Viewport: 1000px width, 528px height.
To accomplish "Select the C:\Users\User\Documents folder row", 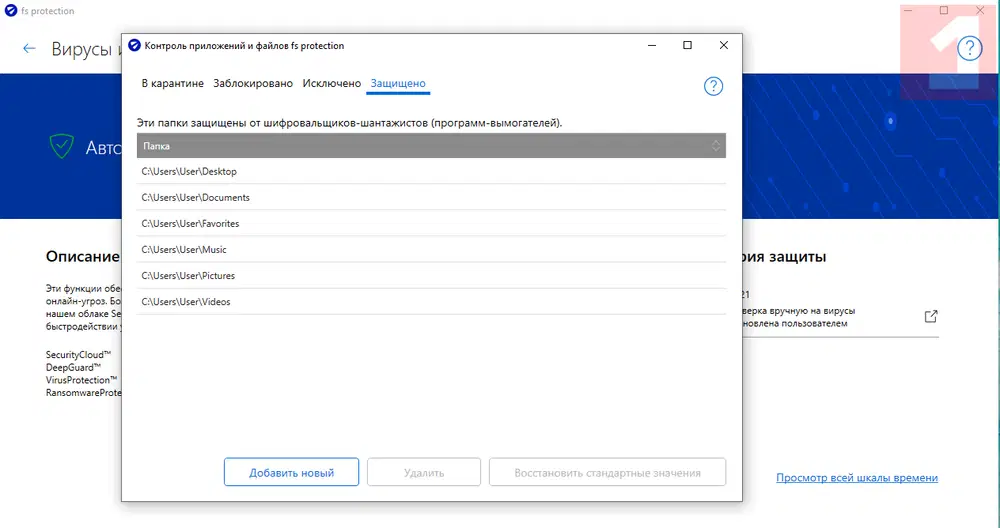I will [431, 198].
